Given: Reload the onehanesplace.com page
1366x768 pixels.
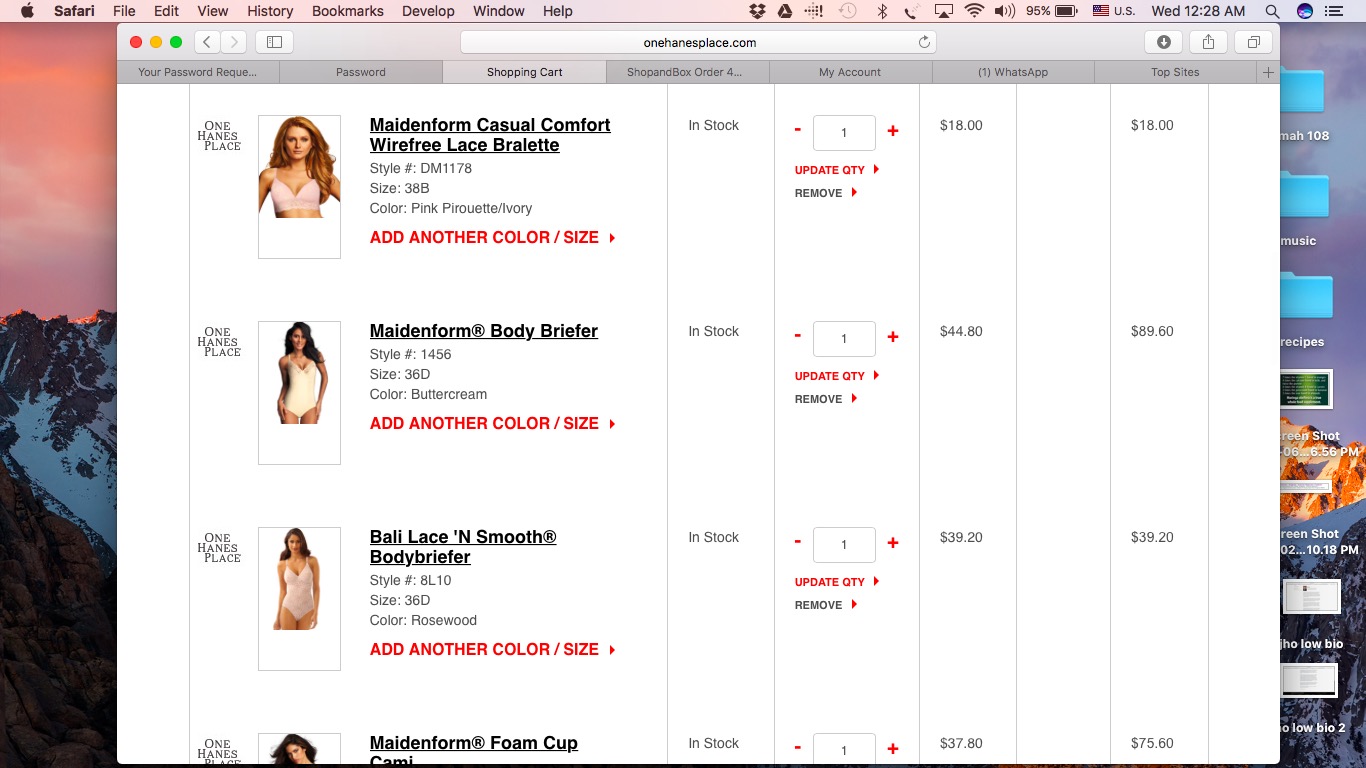Looking at the screenshot, I should coord(924,42).
